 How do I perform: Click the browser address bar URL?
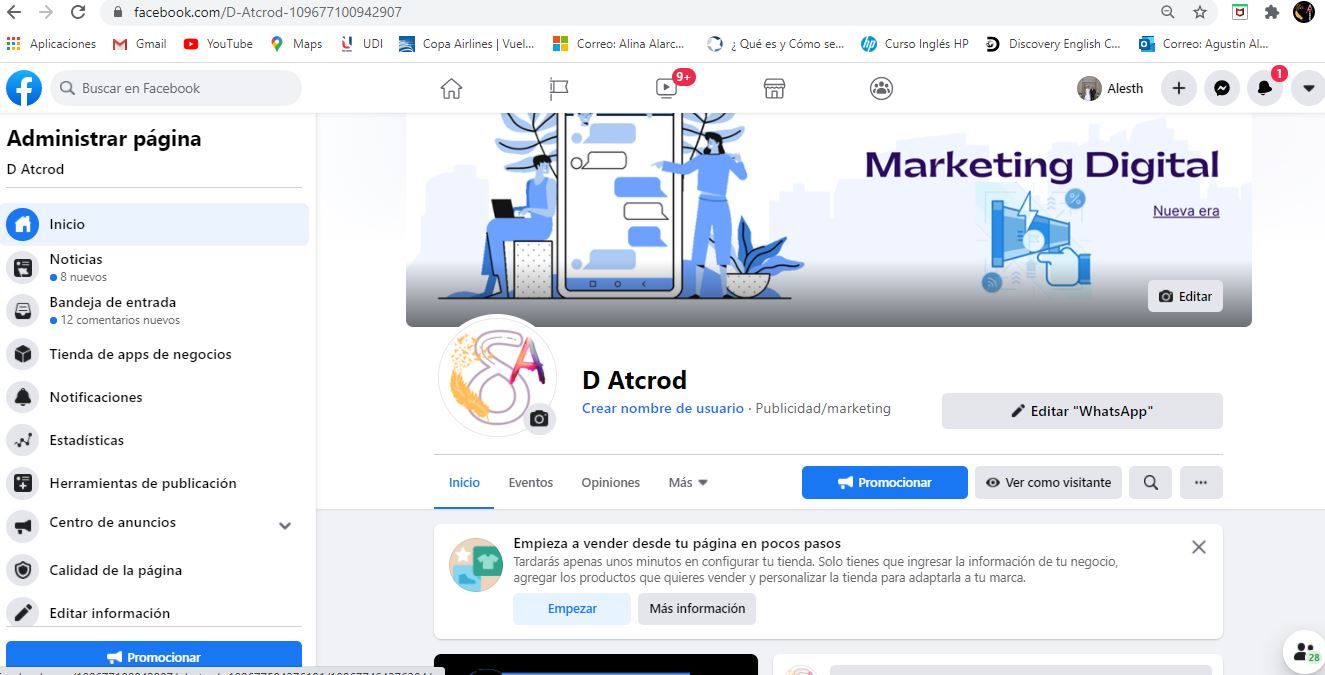(x=268, y=12)
